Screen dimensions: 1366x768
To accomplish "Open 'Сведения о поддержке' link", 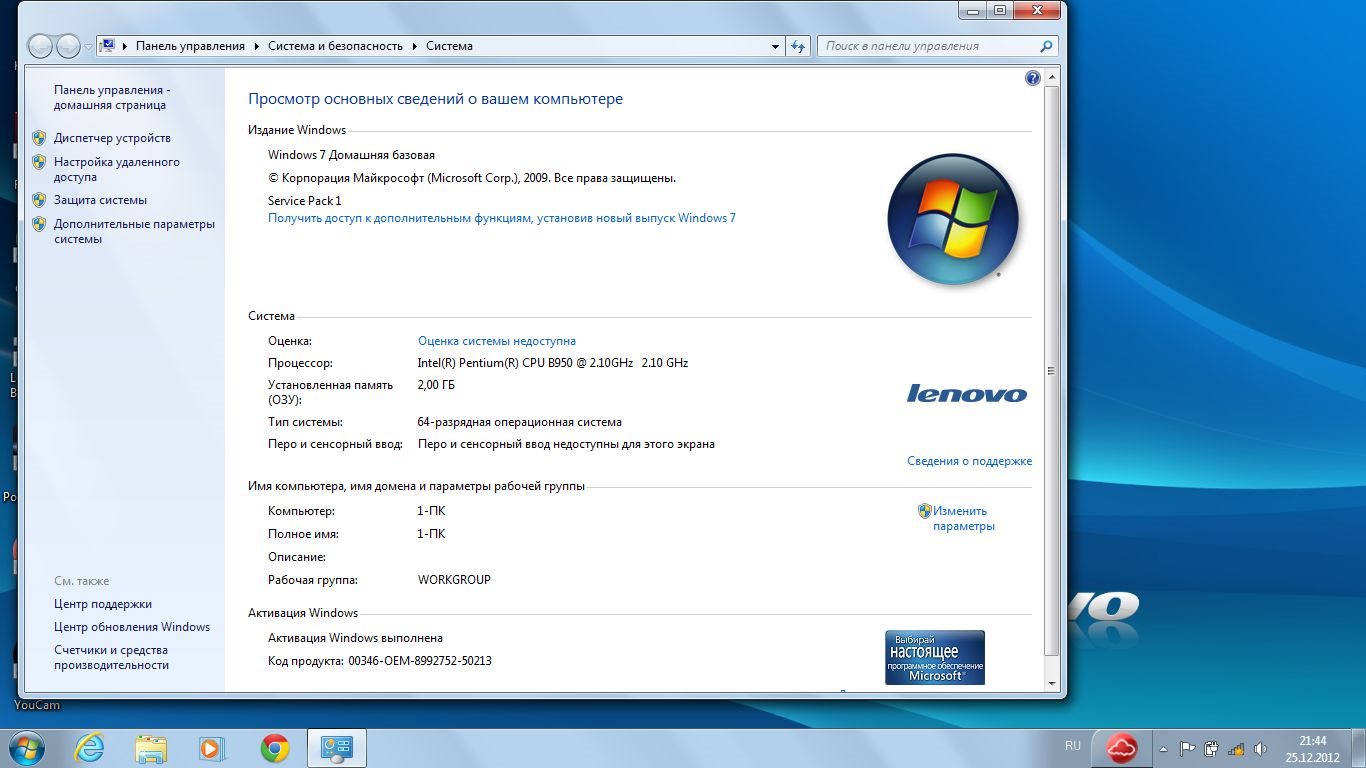I will [969, 461].
